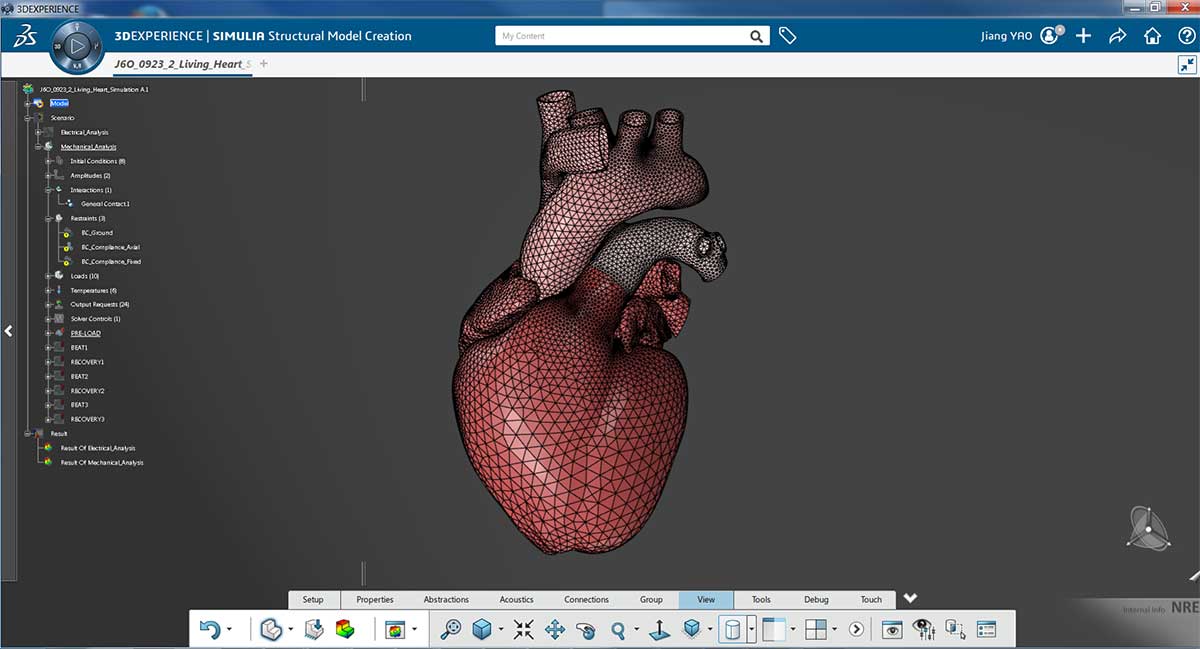Click the magnifier Zoom tool icon
Viewport: 1200px width, 649px height.
(x=618, y=629)
